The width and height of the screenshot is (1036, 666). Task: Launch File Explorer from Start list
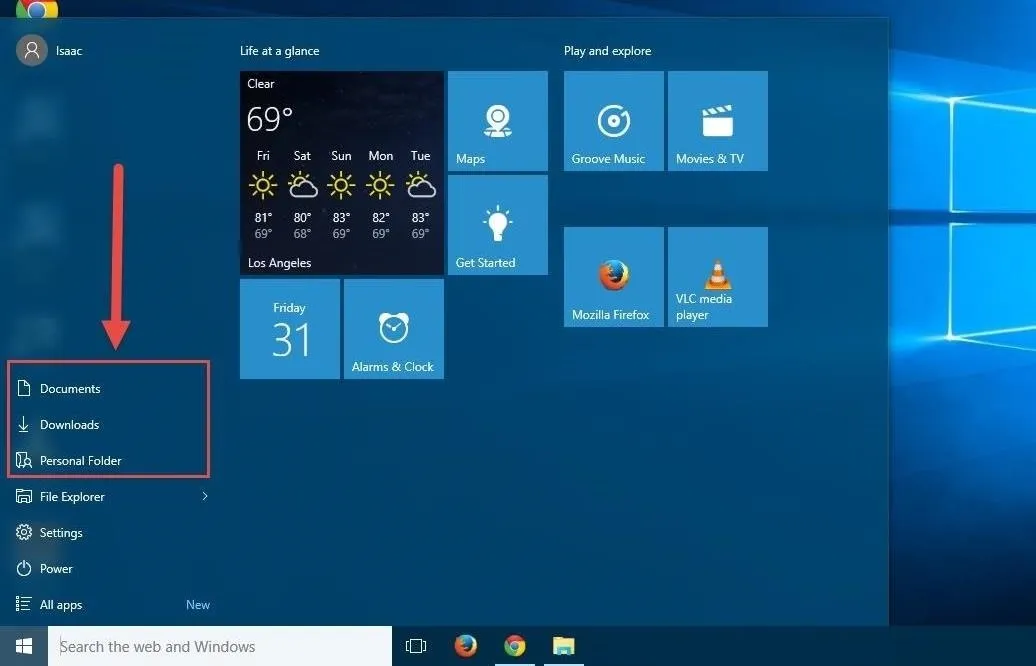(99, 496)
